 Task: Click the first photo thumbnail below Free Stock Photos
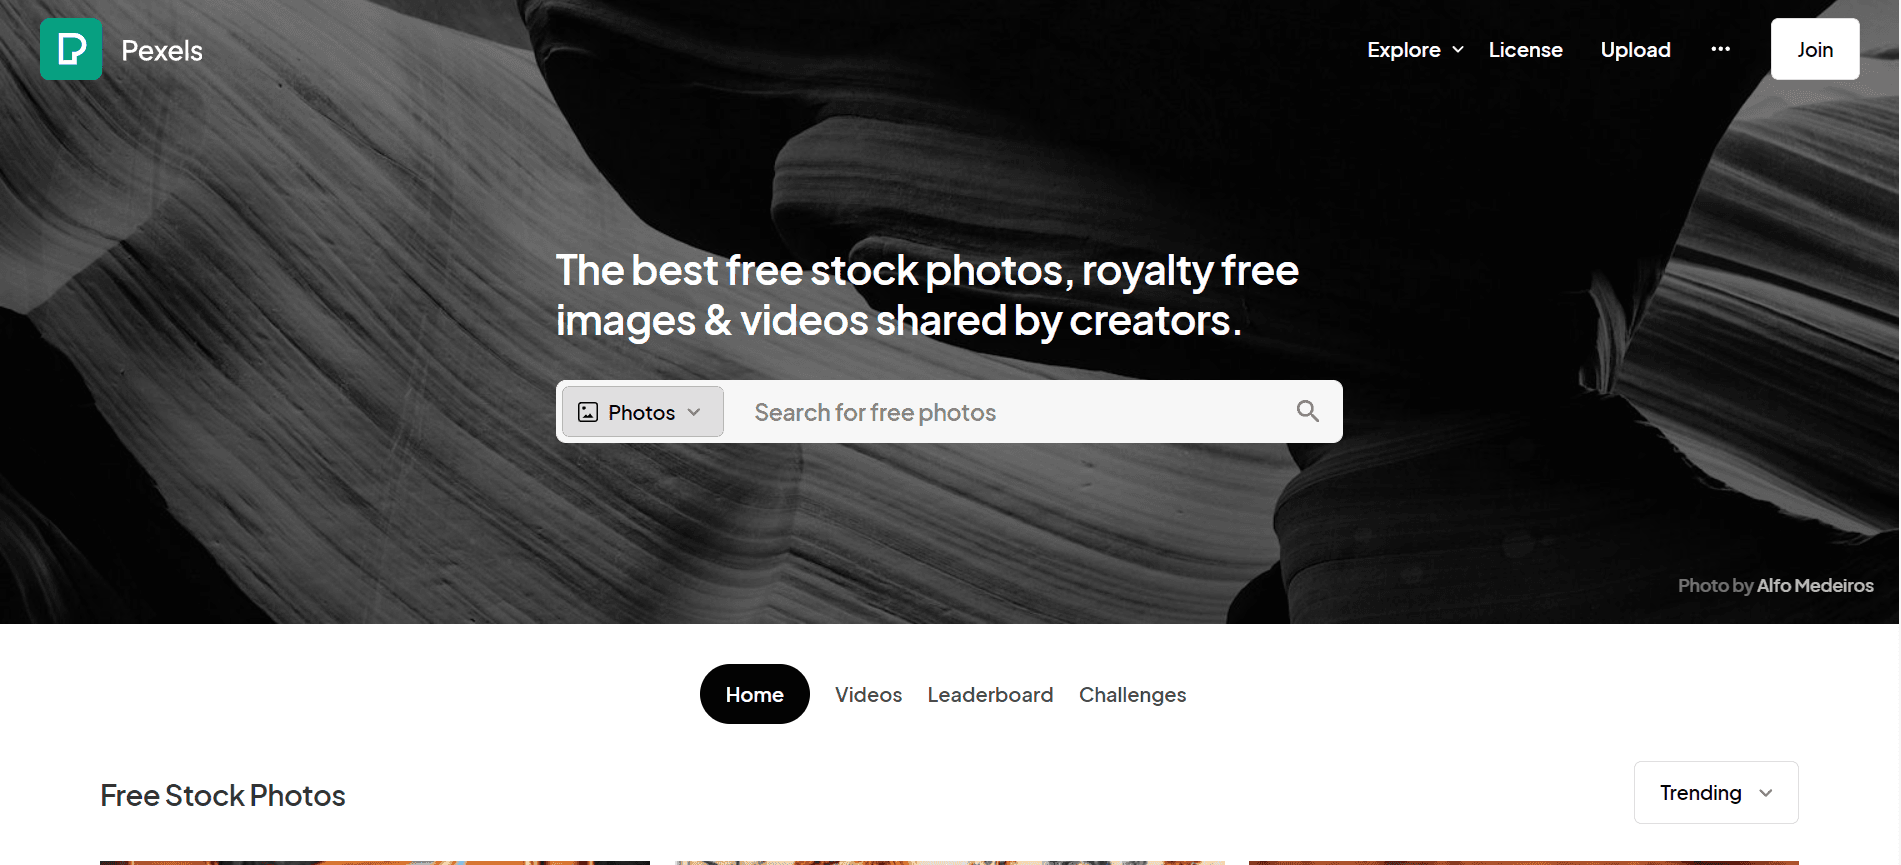click(375, 862)
